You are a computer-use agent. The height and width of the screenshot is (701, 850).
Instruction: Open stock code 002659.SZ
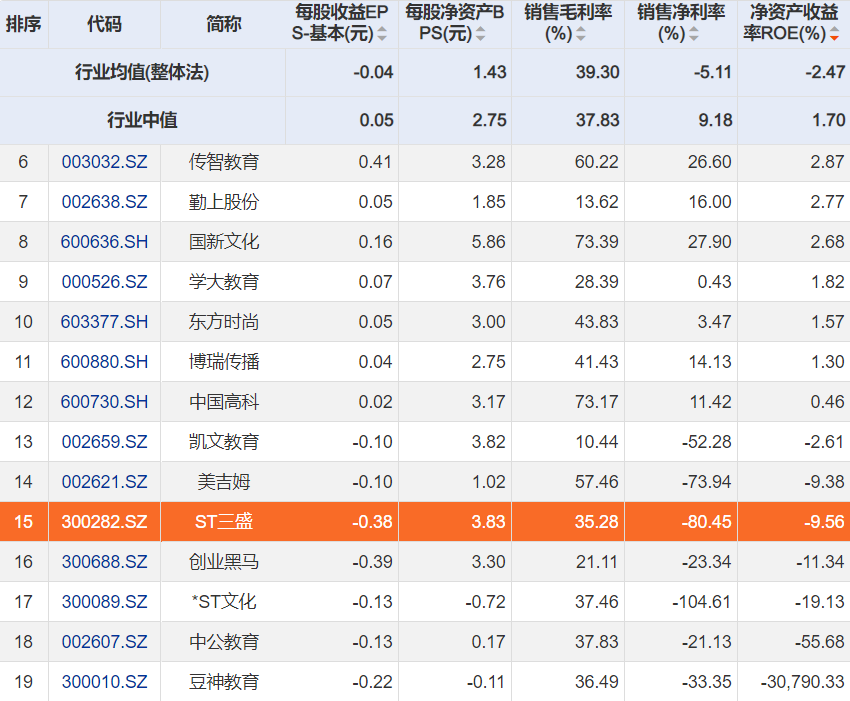pyautogui.click(x=105, y=442)
